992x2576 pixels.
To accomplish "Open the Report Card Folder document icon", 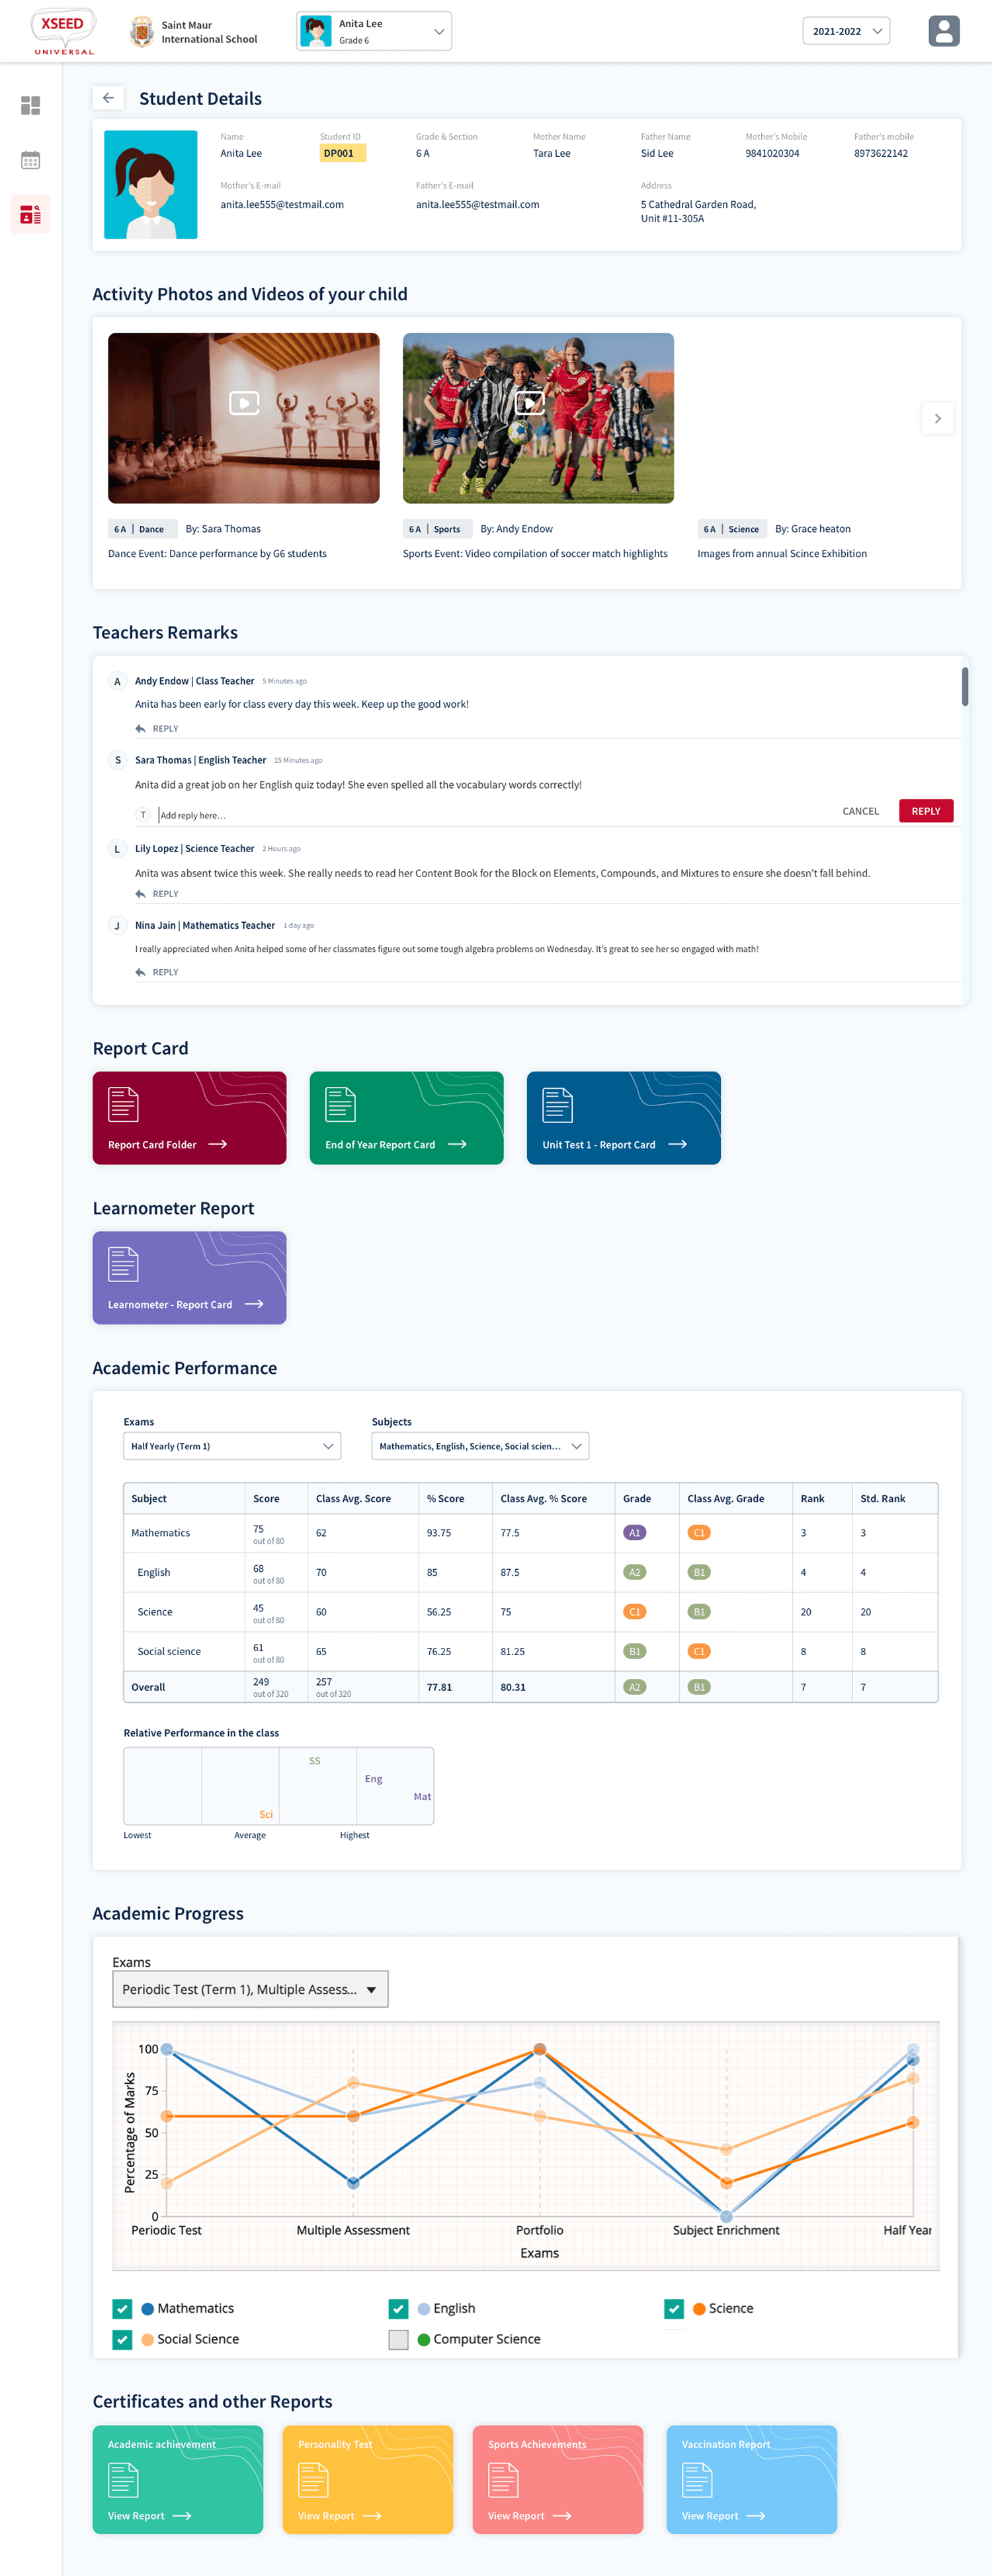I will point(123,1104).
